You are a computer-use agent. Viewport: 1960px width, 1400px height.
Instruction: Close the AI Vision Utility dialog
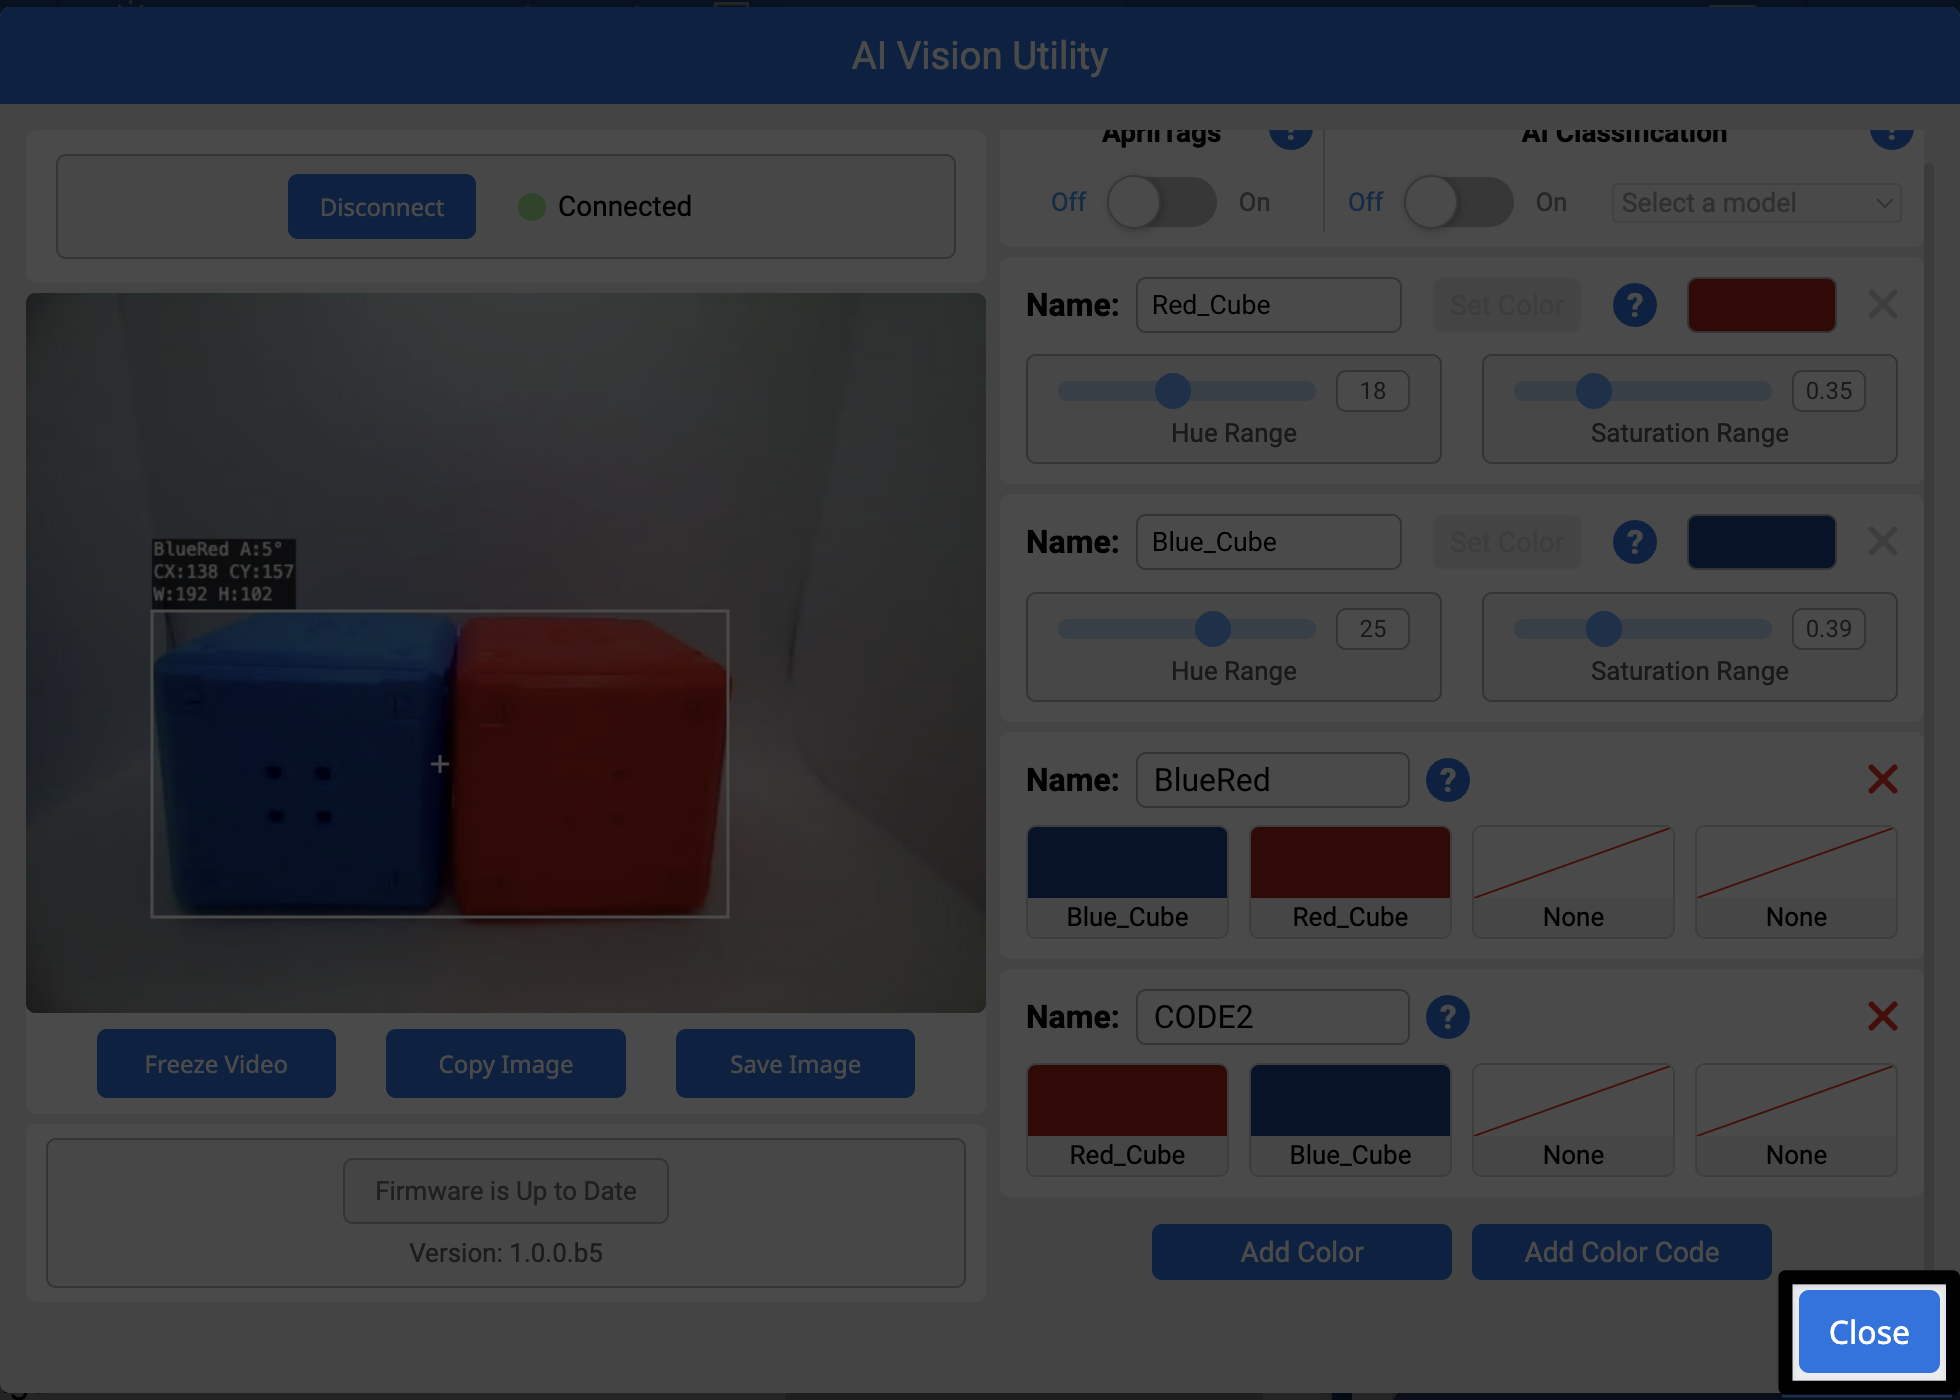(1867, 1332)
